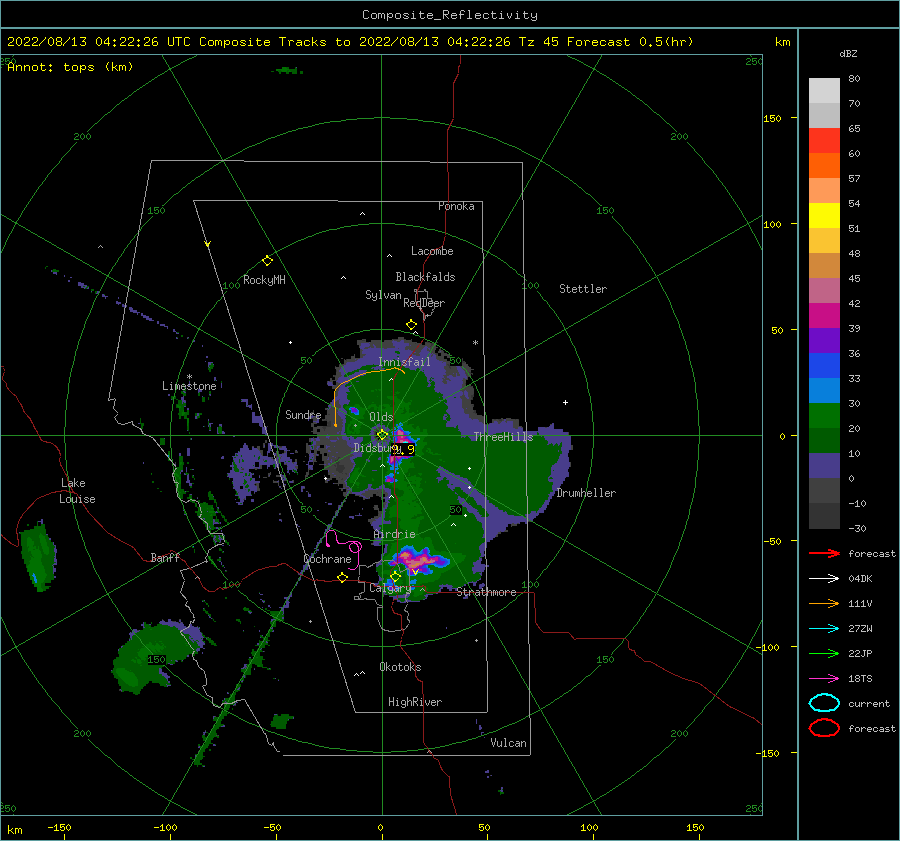The width and height of the screenshot is (900, 841).
Task: Click the 'current' label in the legend
Action: tap(869, 703)
